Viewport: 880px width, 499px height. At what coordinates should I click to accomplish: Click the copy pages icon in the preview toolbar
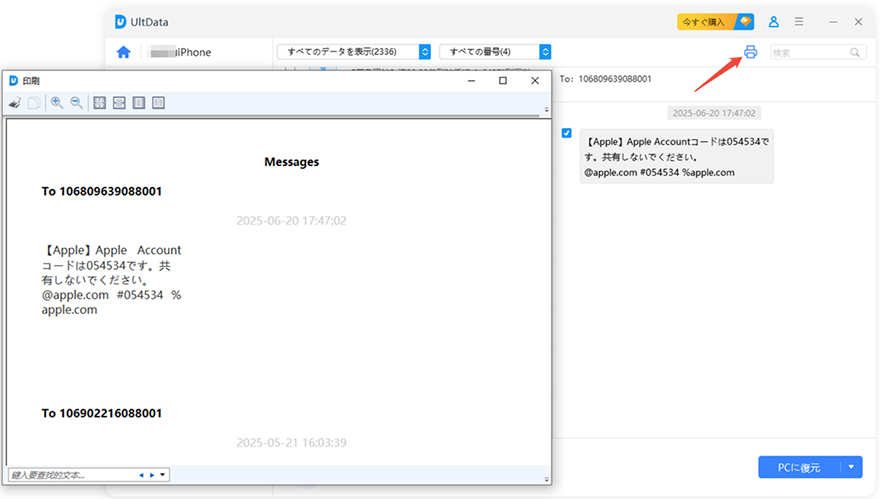(34, 103)
